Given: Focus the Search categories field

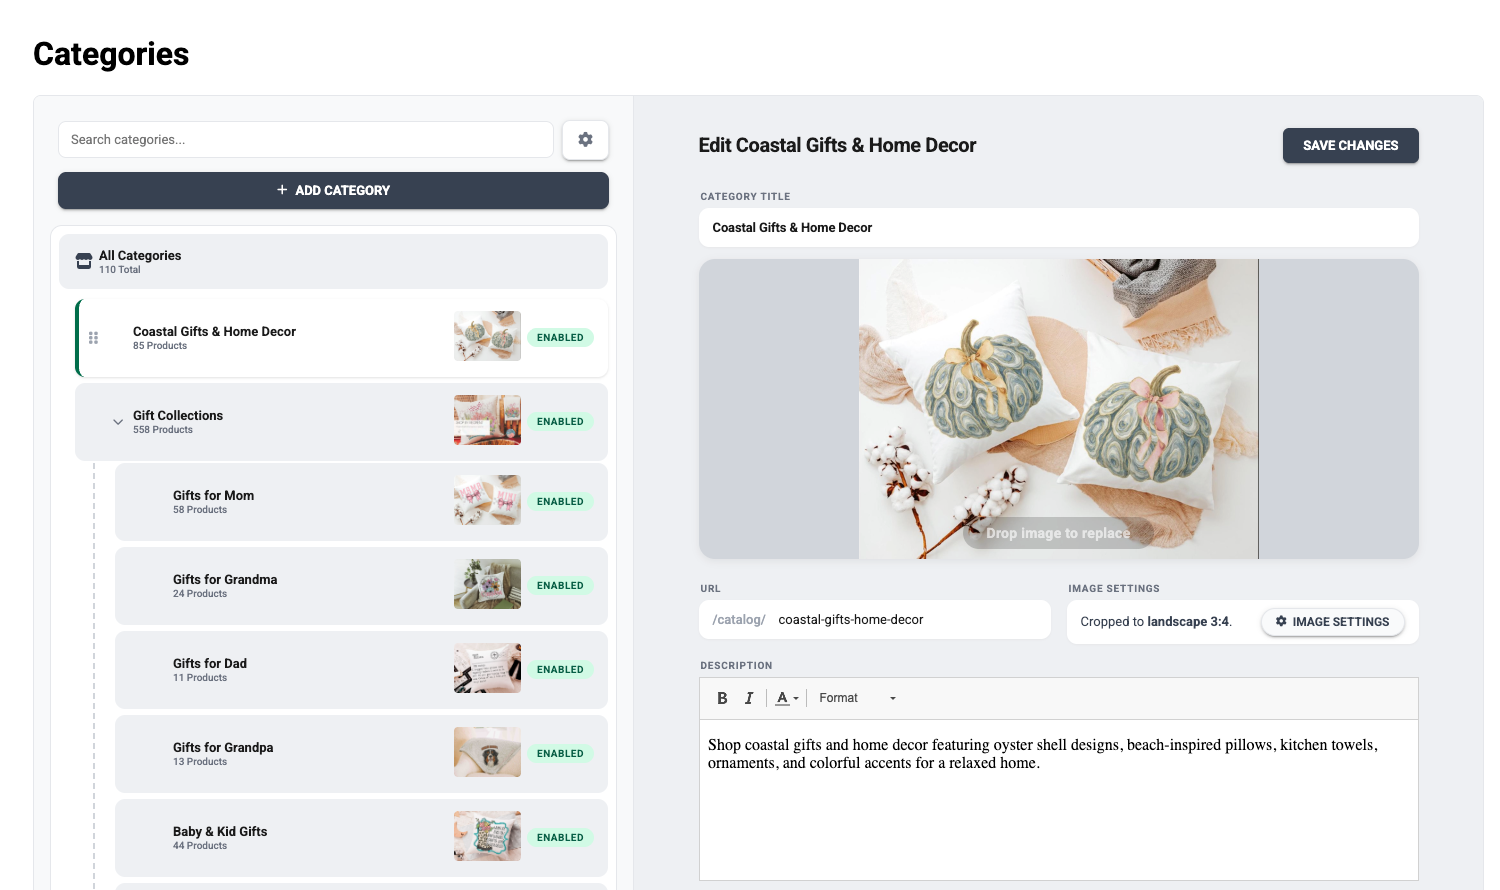Looking at the screenshot, I should pos(306,140).
